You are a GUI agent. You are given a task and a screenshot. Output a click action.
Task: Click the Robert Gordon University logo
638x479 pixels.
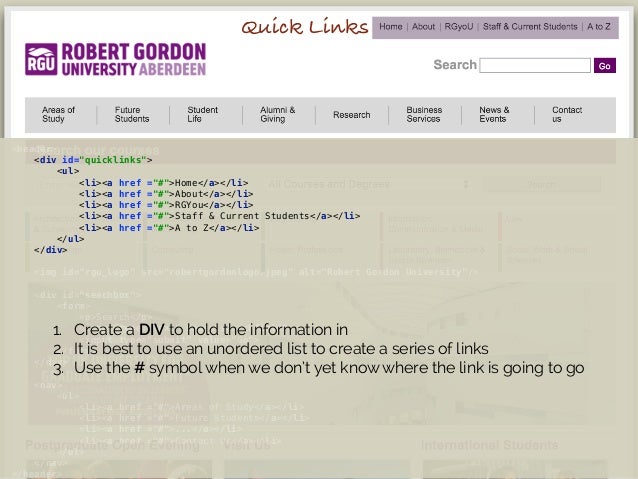tap(116, 59)
